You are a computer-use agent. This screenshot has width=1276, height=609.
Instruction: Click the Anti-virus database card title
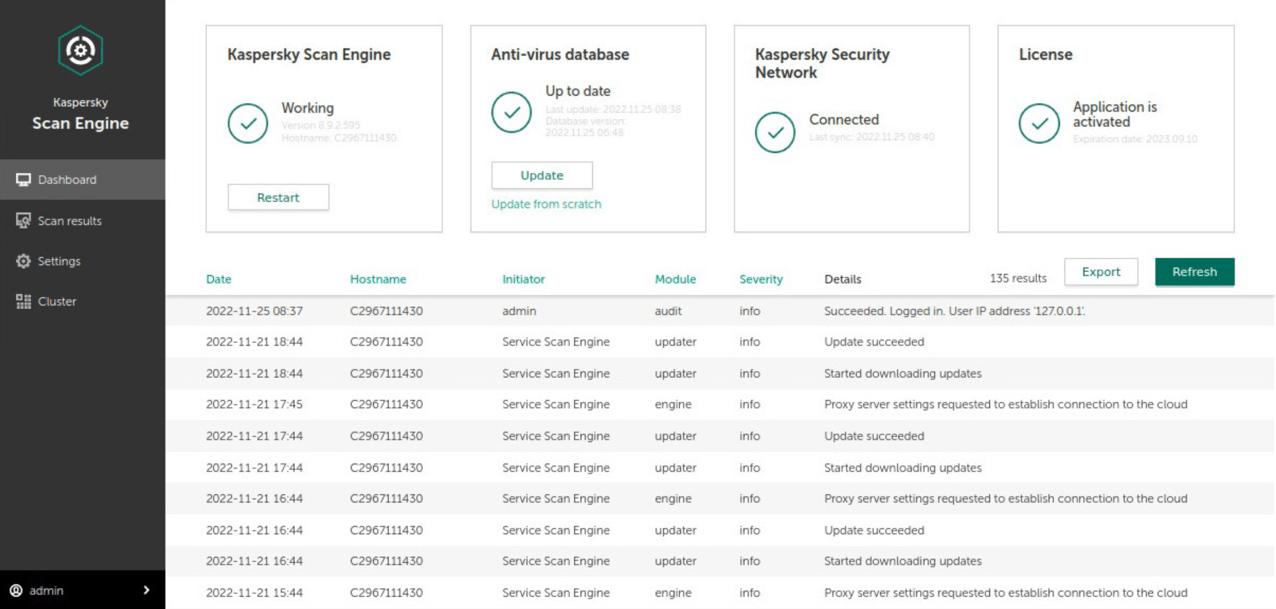click(x=560, y=55)
